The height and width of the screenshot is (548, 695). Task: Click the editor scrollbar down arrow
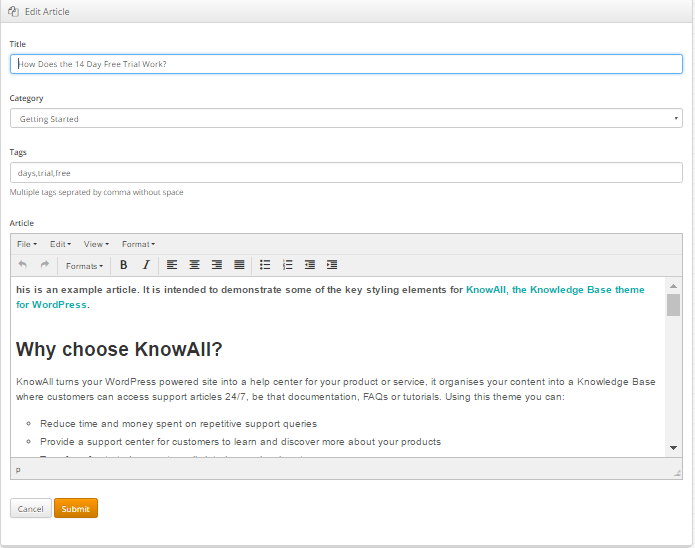[673, 448]
